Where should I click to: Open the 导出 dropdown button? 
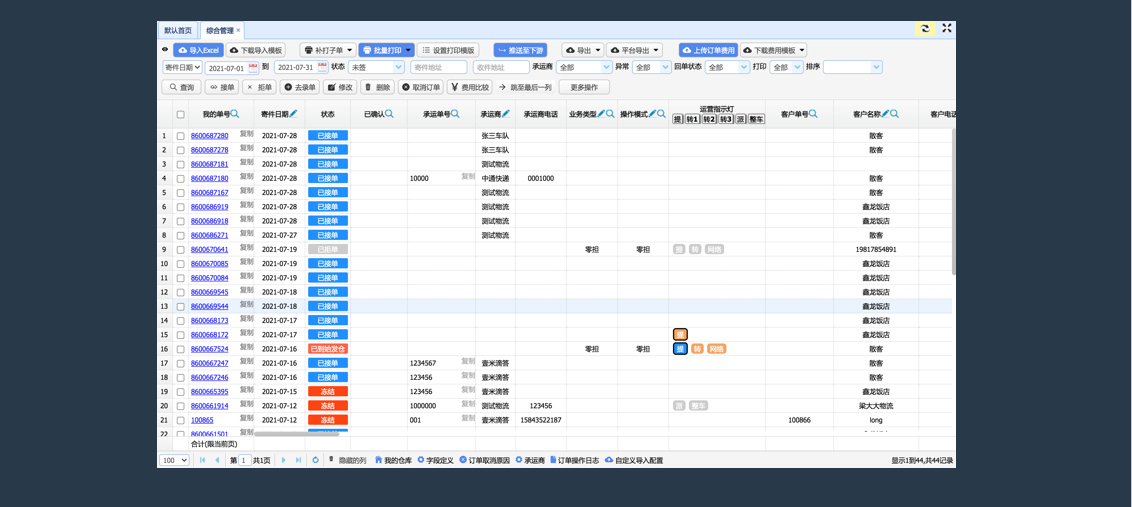pyautogui.click(x=582, y=51)
